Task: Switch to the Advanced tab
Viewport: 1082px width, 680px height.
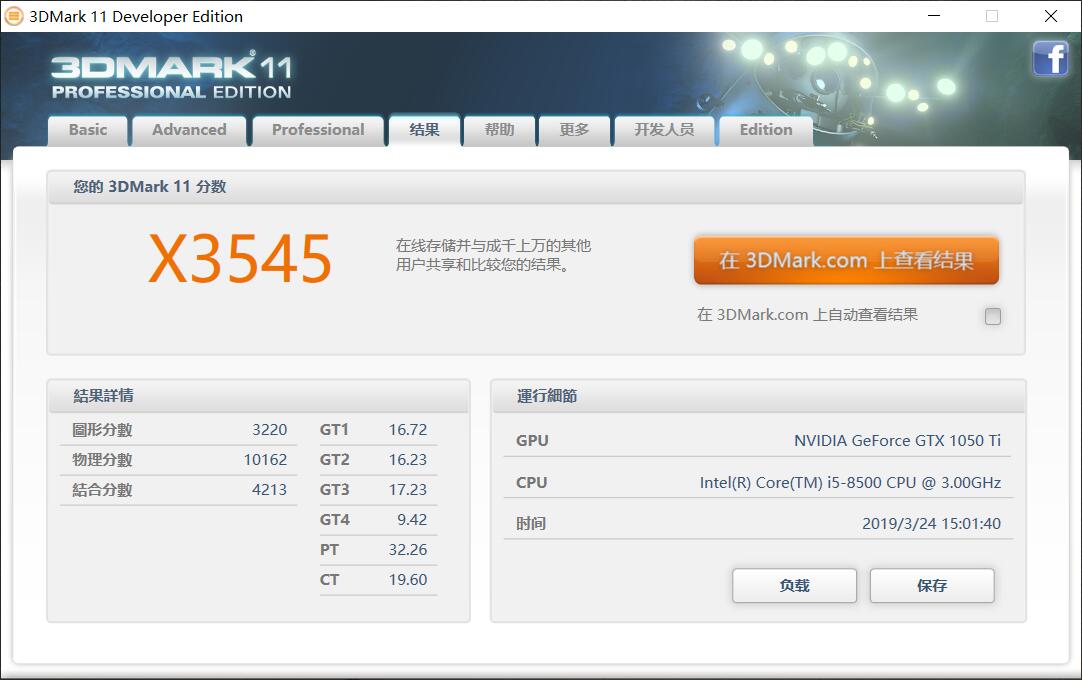Action: [x=188, y=130]
